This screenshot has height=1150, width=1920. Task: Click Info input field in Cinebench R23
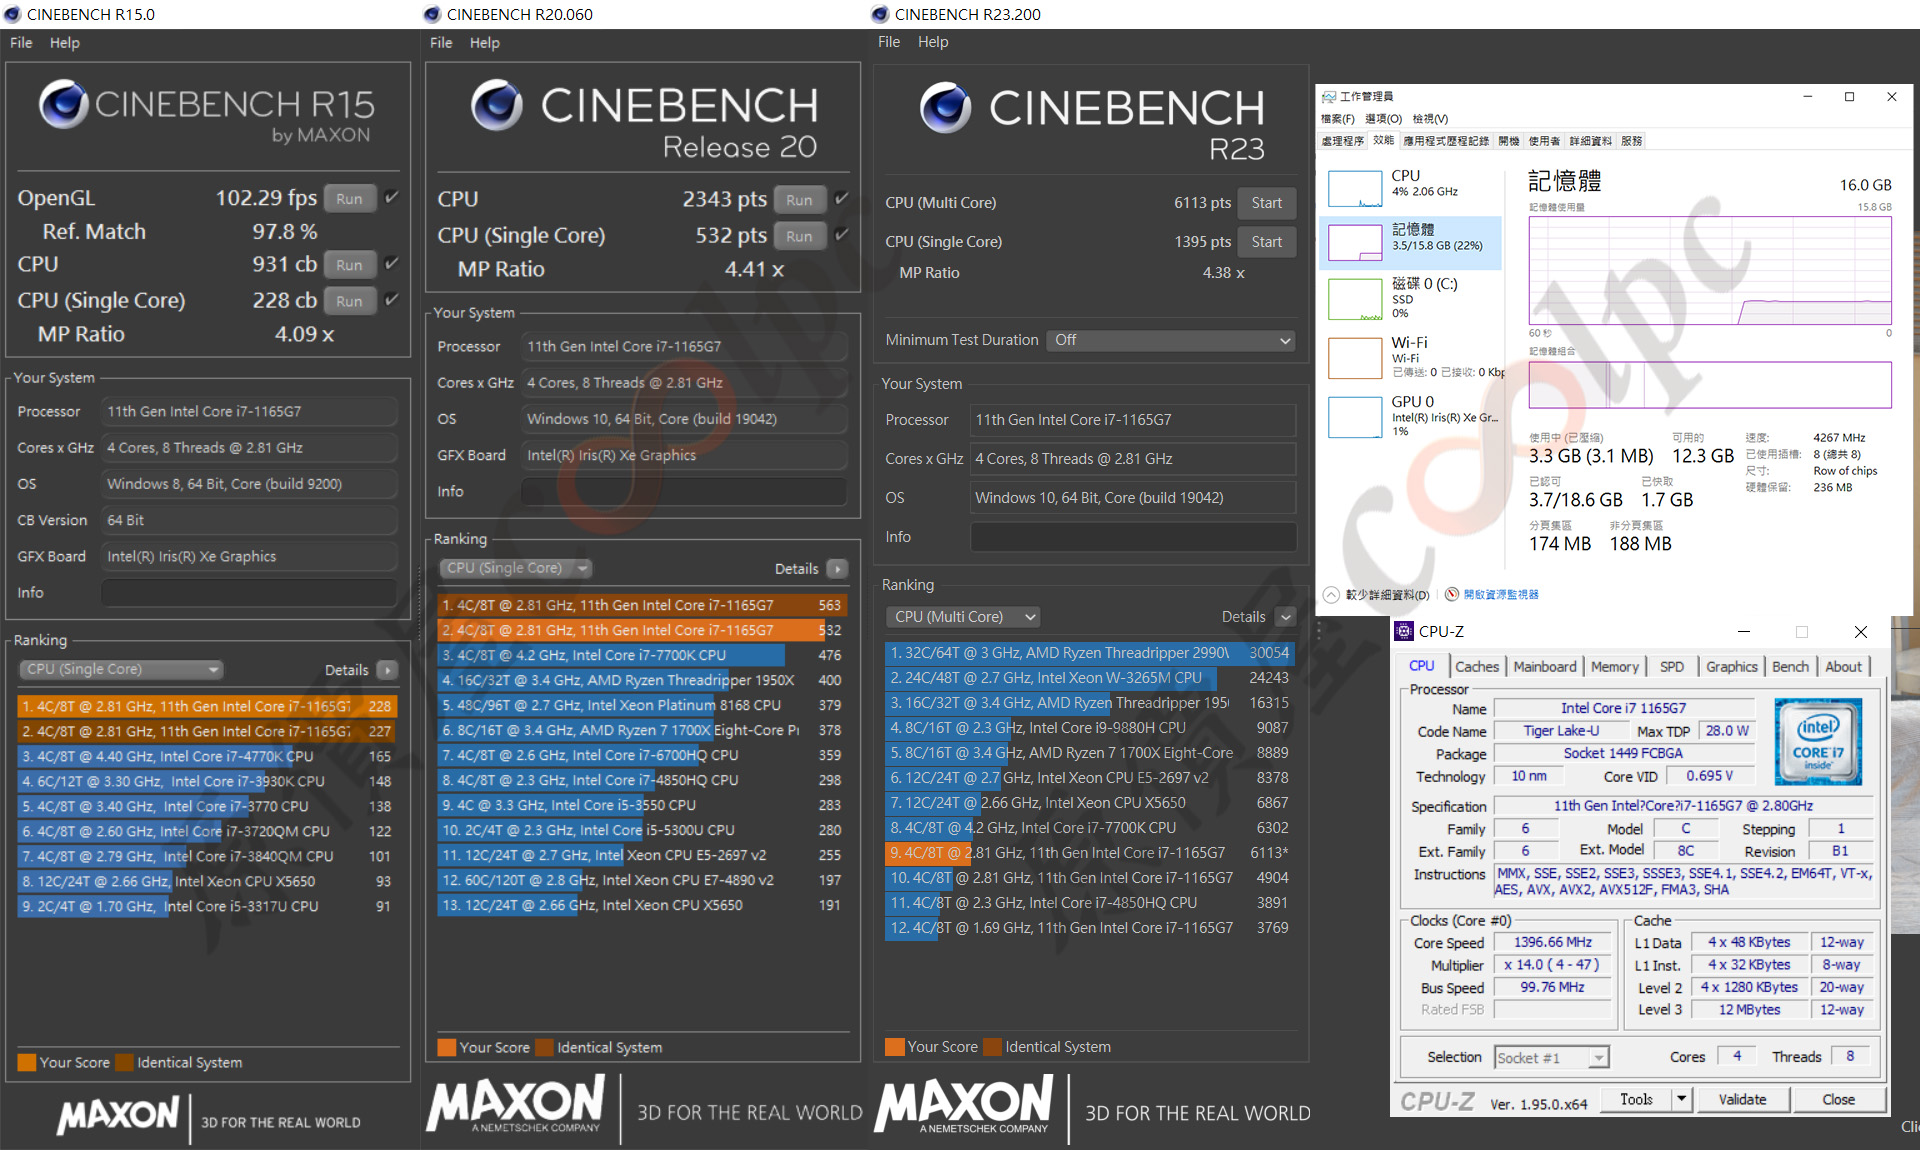coord(1133,537)
